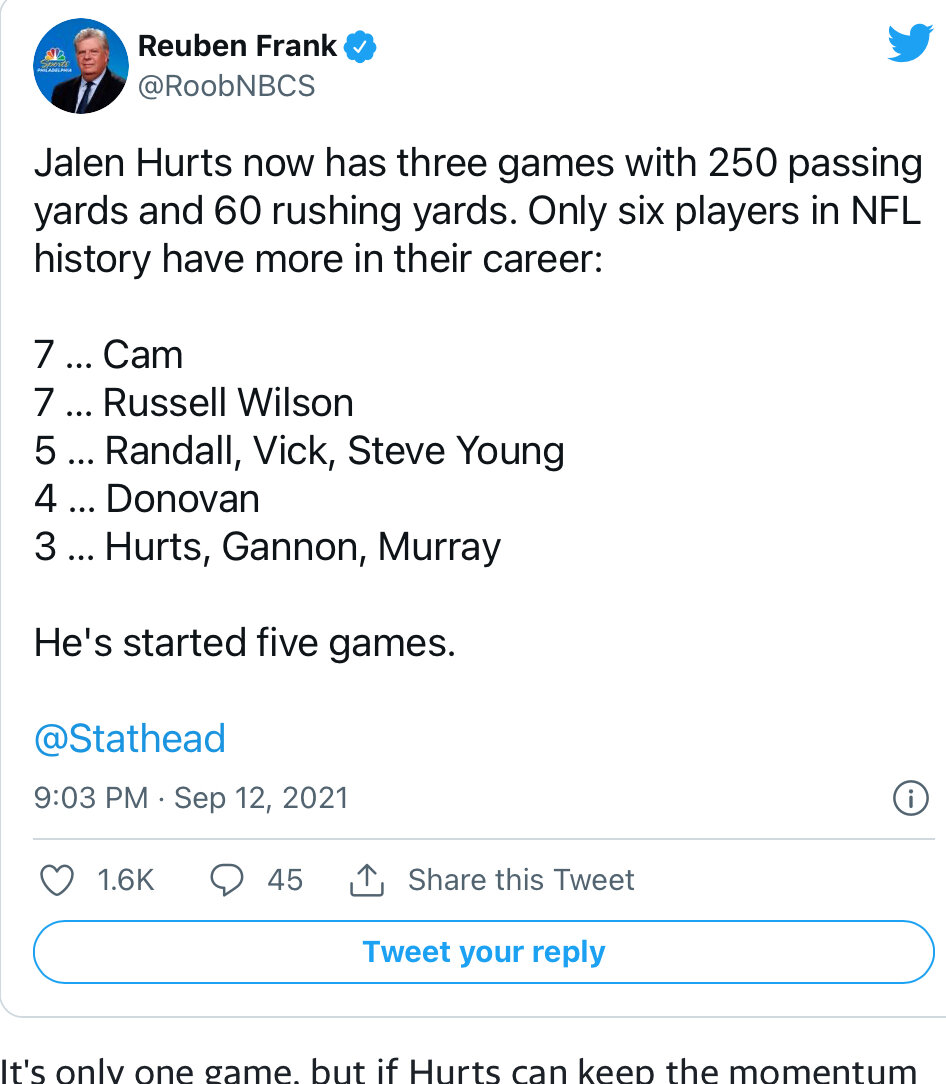The width and height of the screenshot is (946, 1084).
Task: Follow the @Stathead mention link
Action: [x=130, y=739]
